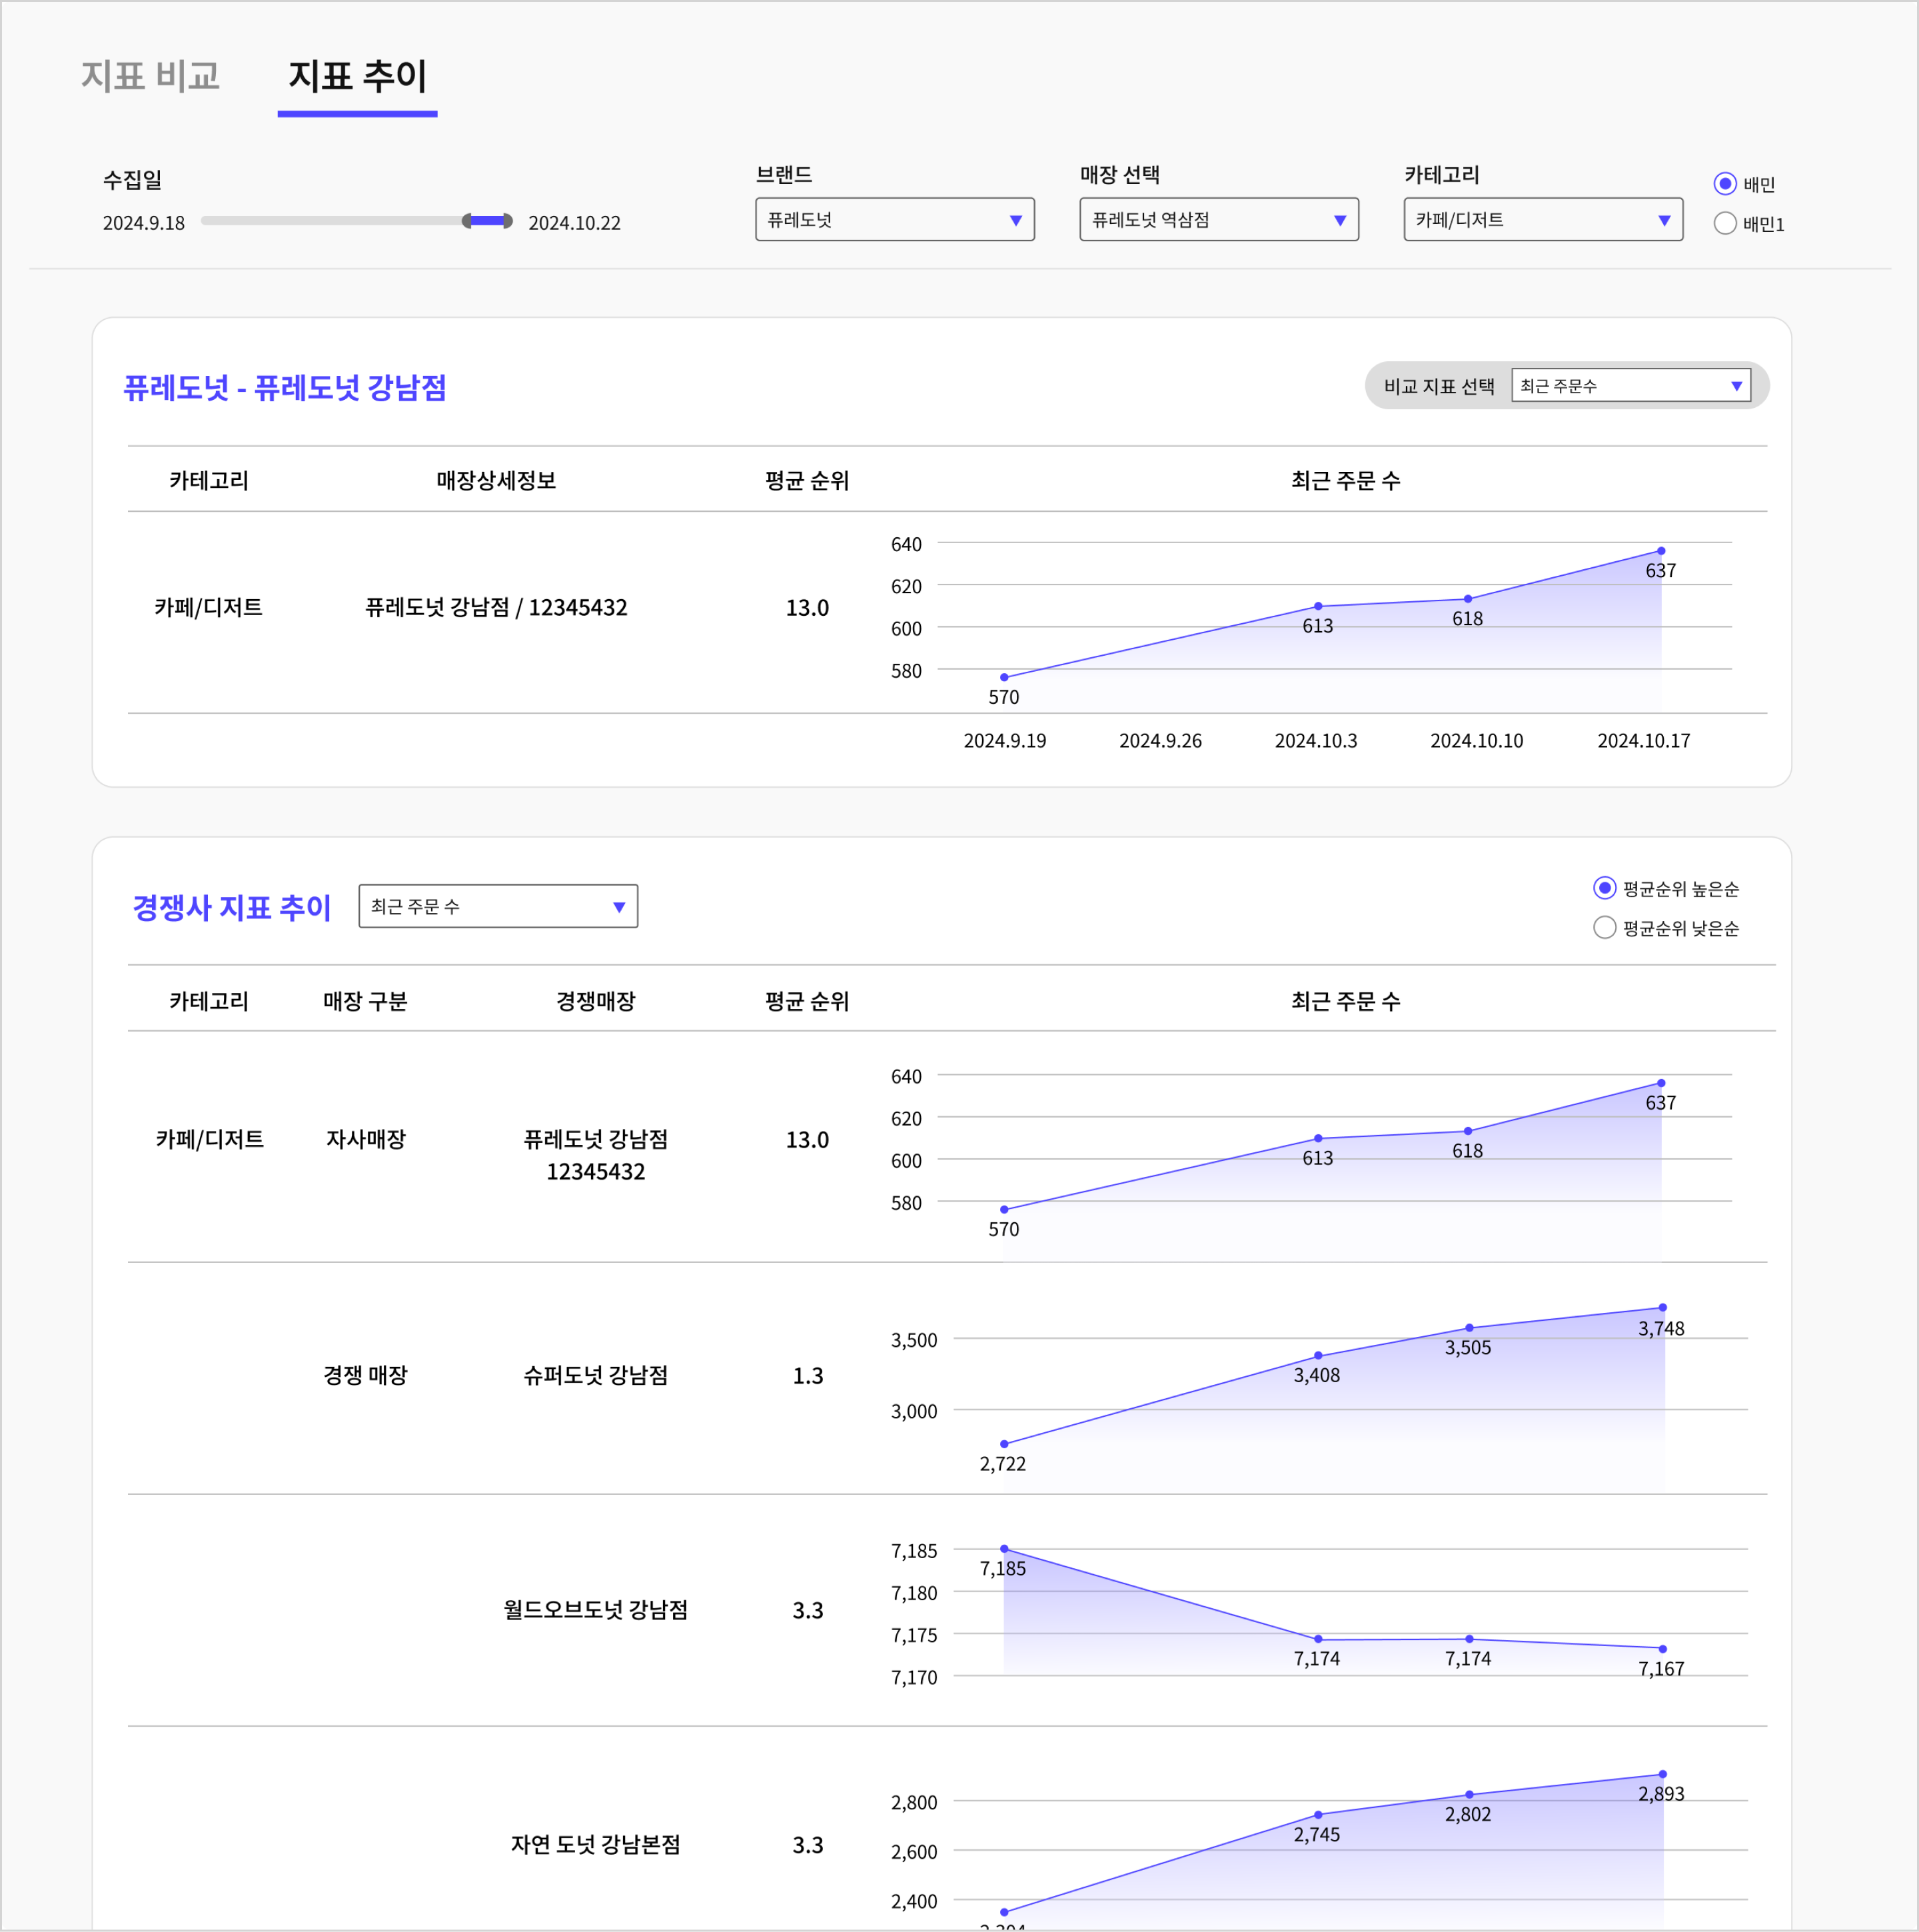Click the right handle of date slider
Image resolution: width=1919 pixels, height=1932 pixels.
tap(508, 221)
